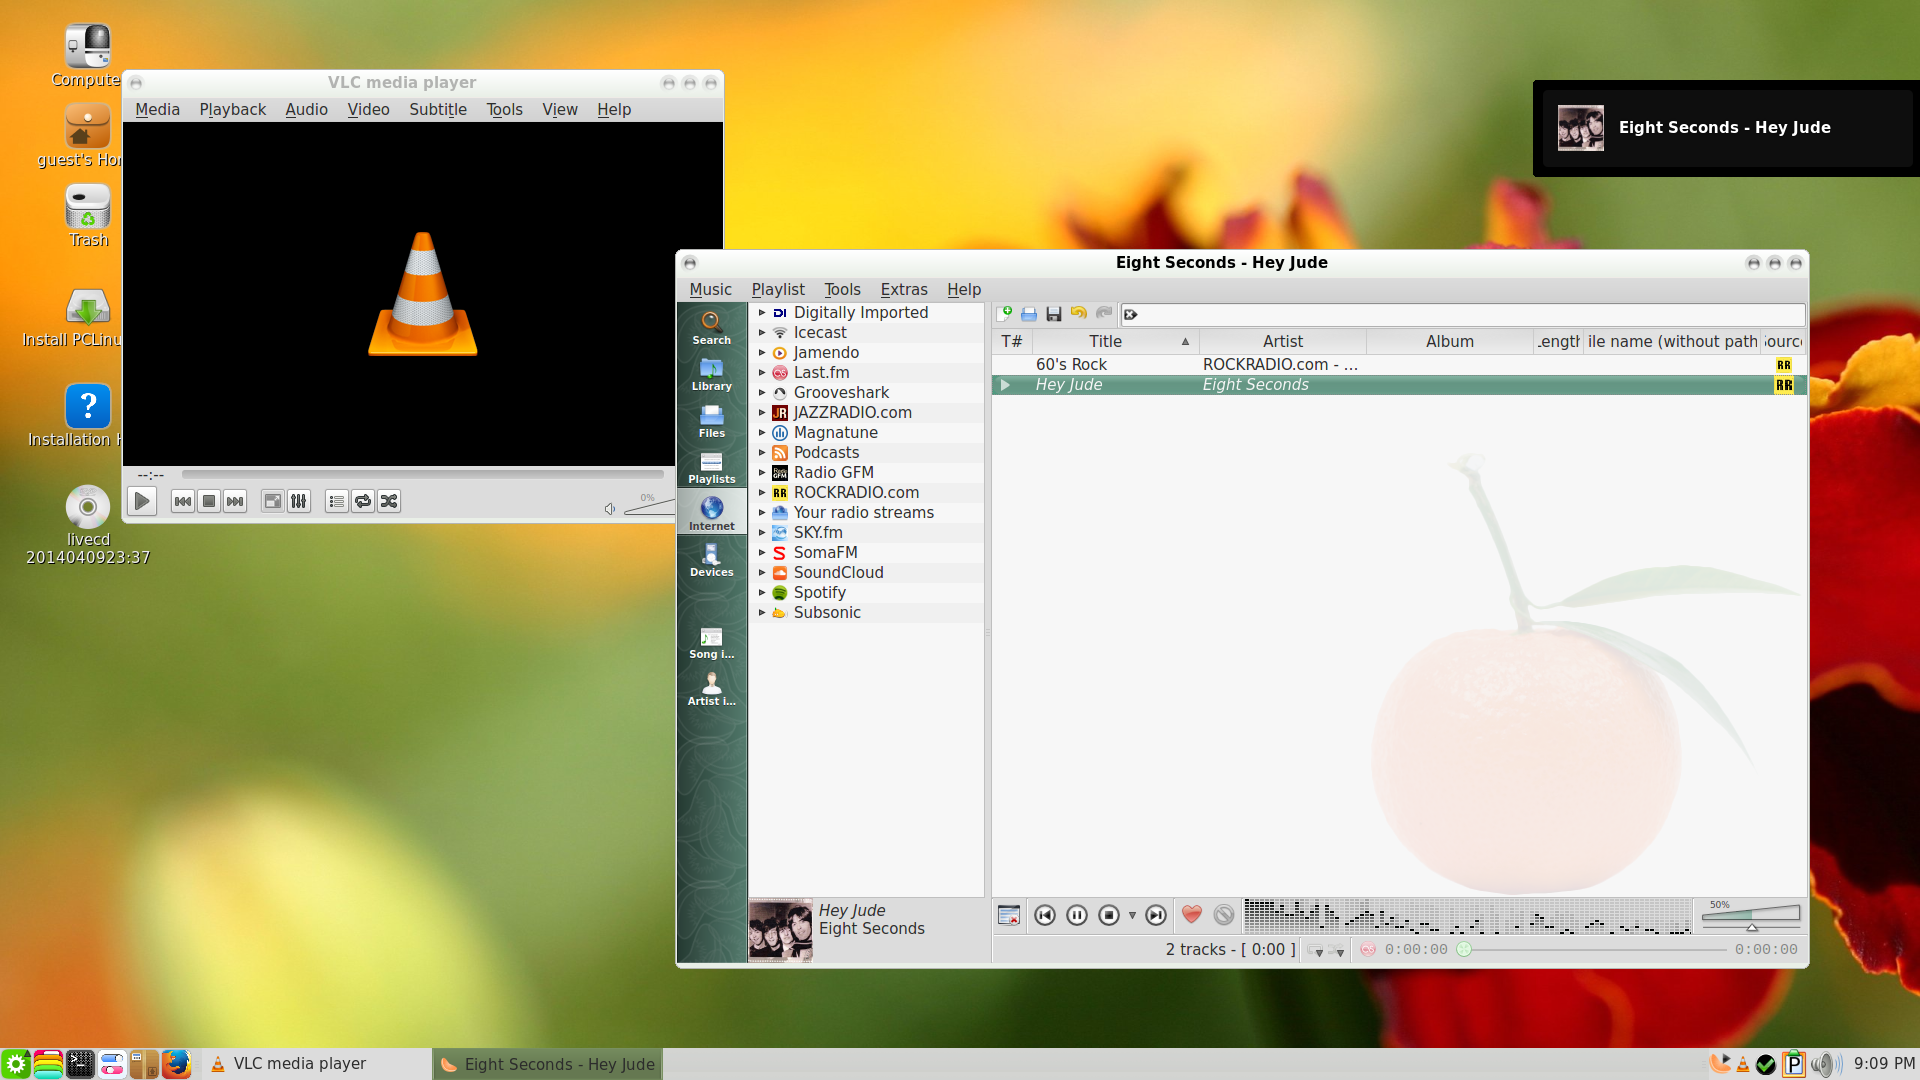
Task: Open the Extras menu in Clementine
Action: (x=903, y=289)
